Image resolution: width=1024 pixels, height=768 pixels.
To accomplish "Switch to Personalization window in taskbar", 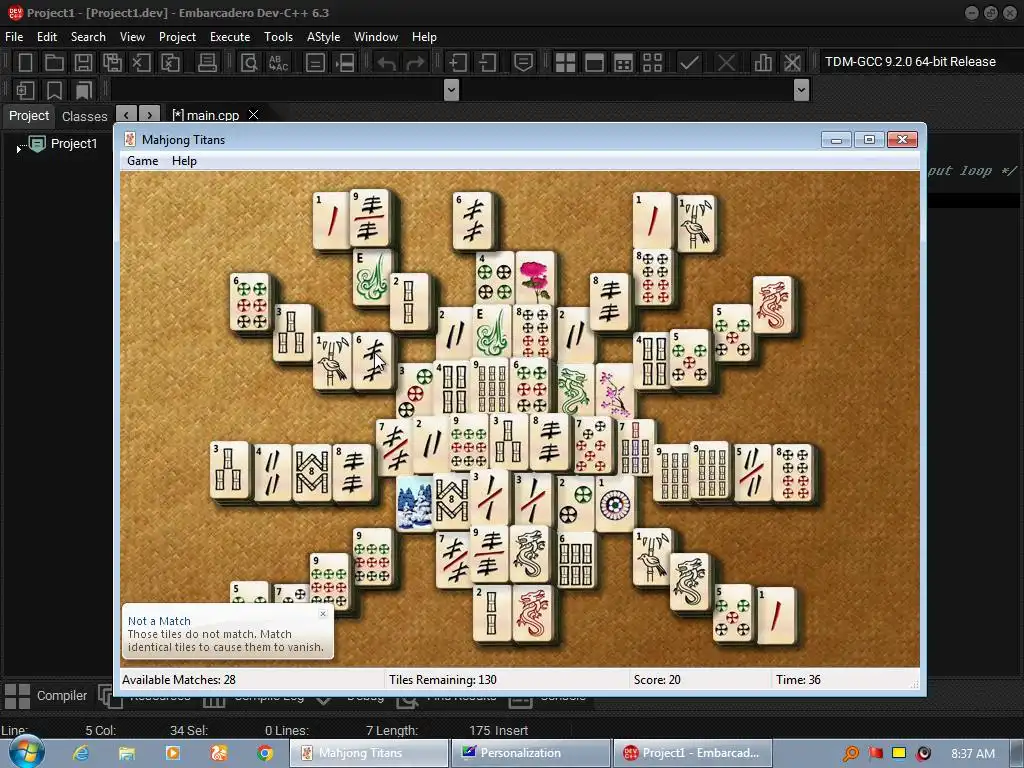I will tap(530, 753).
